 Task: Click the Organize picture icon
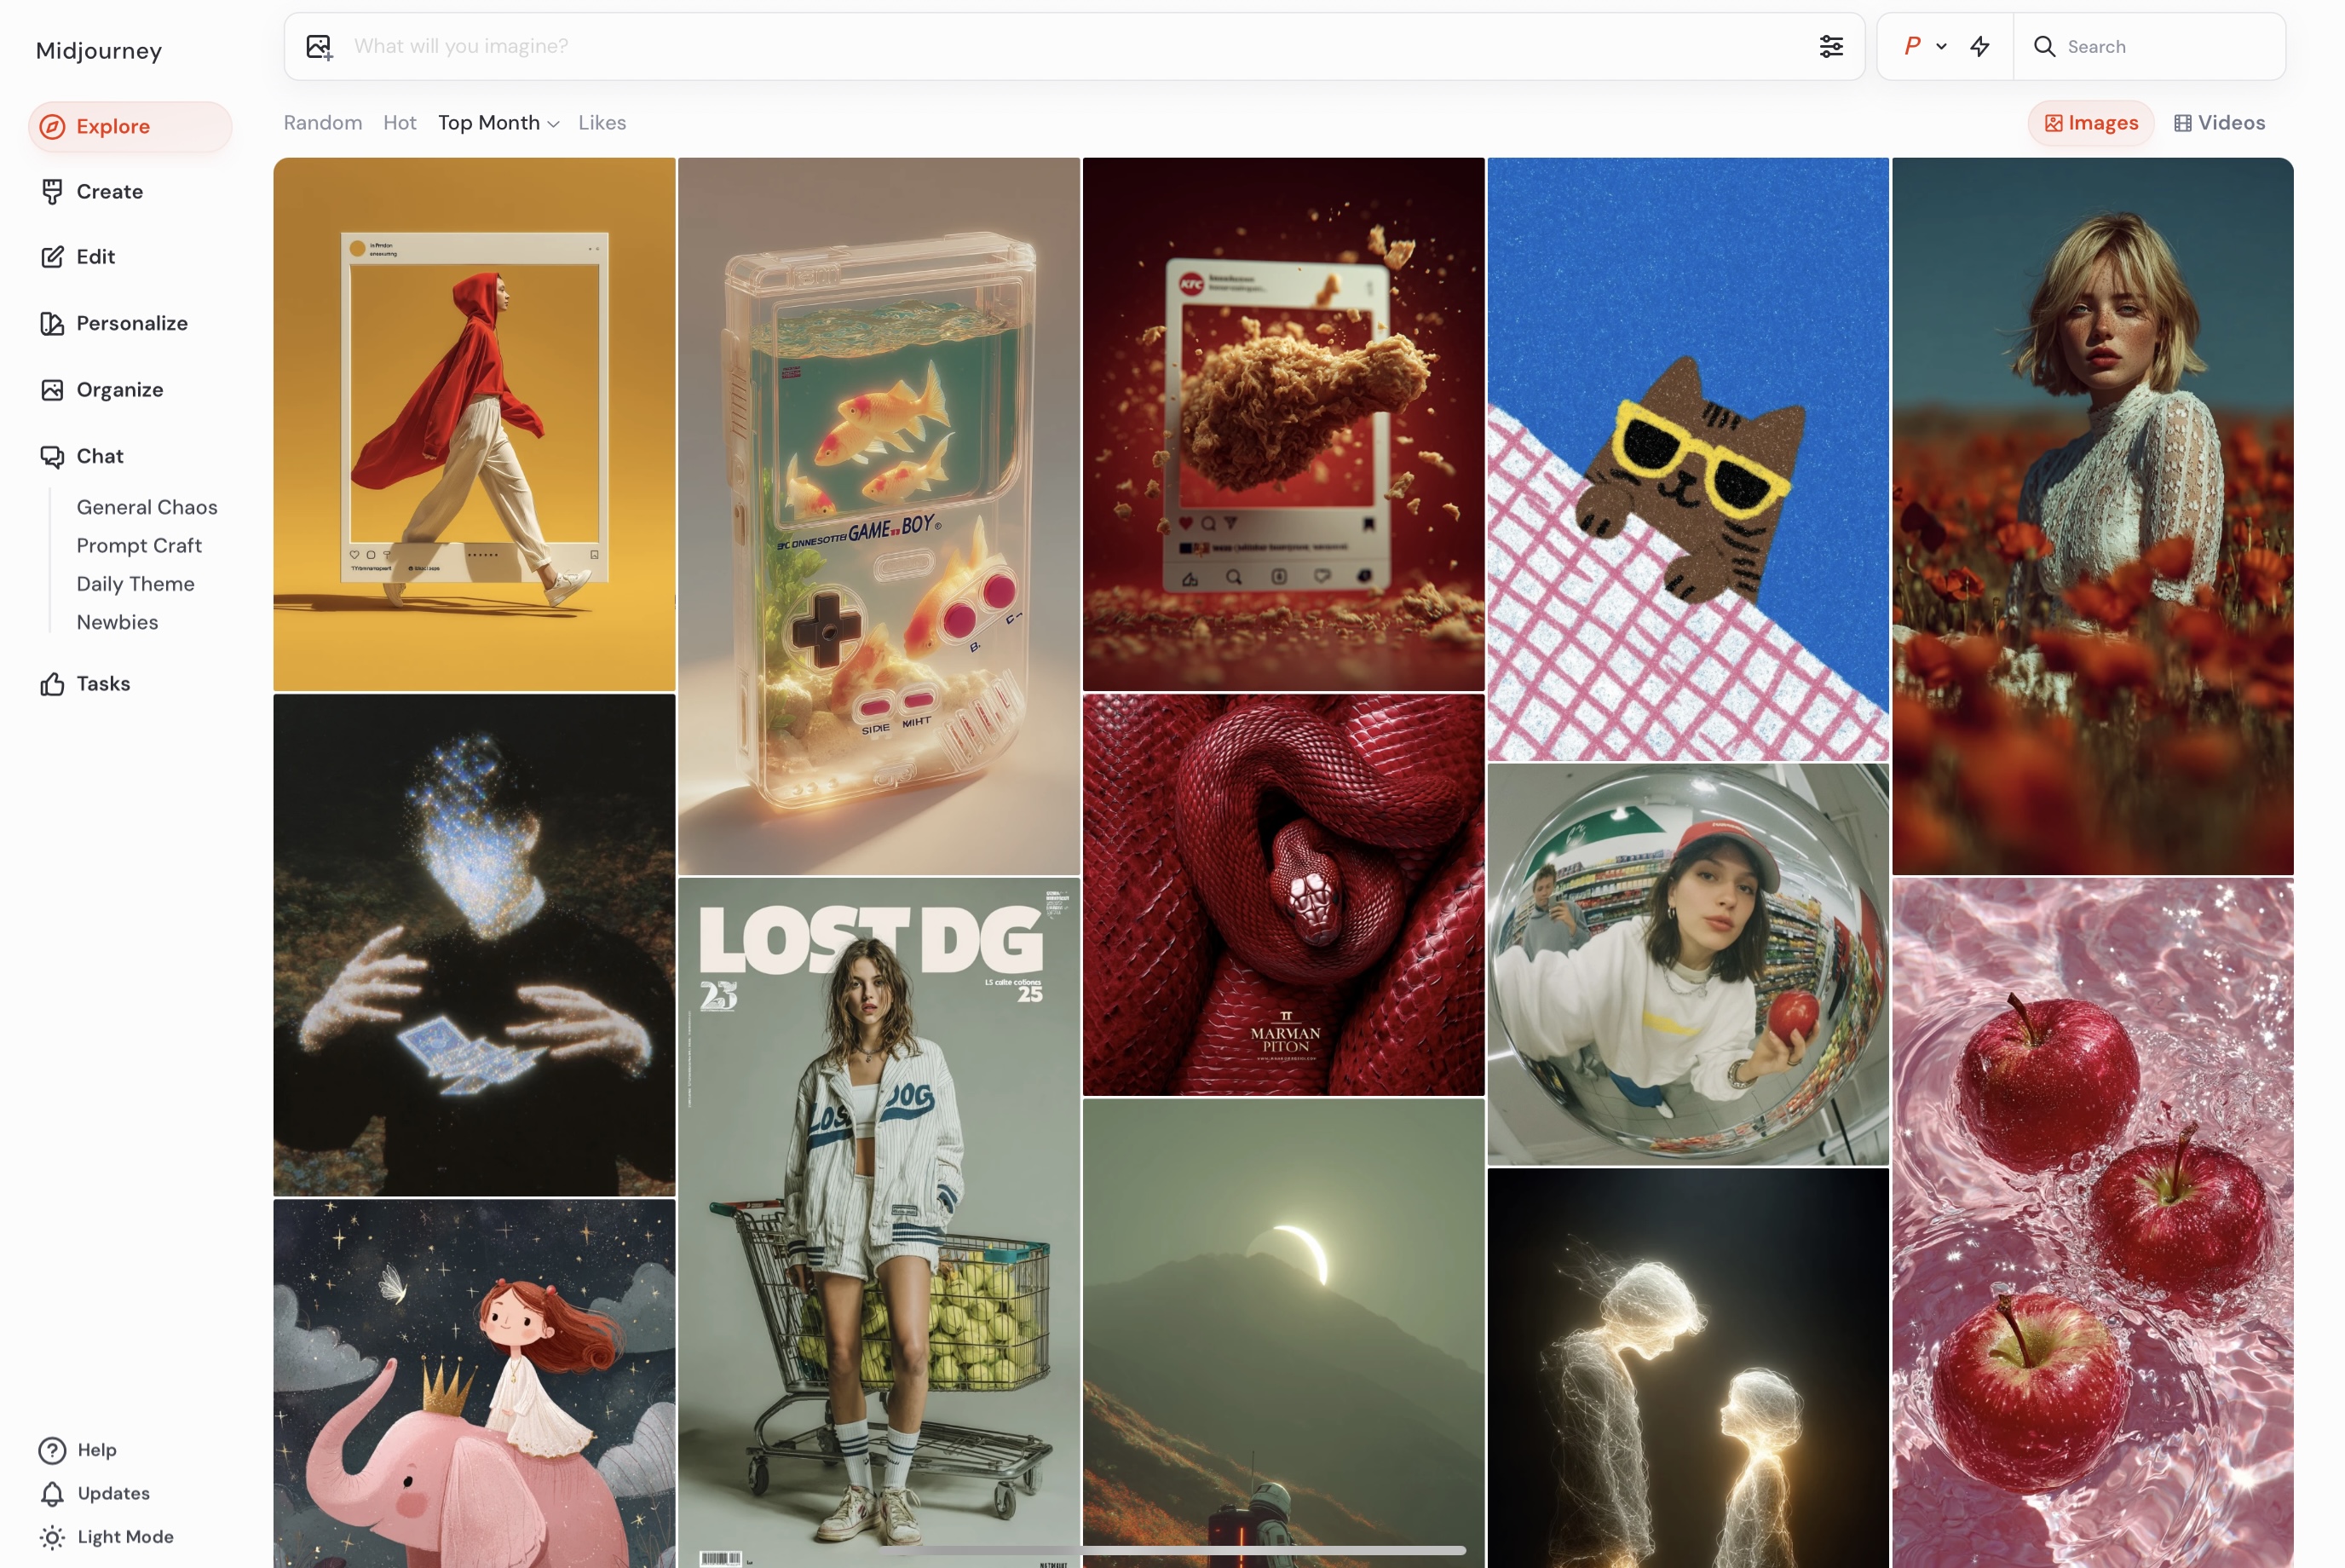pyautogui.click(x=52, y=390)
